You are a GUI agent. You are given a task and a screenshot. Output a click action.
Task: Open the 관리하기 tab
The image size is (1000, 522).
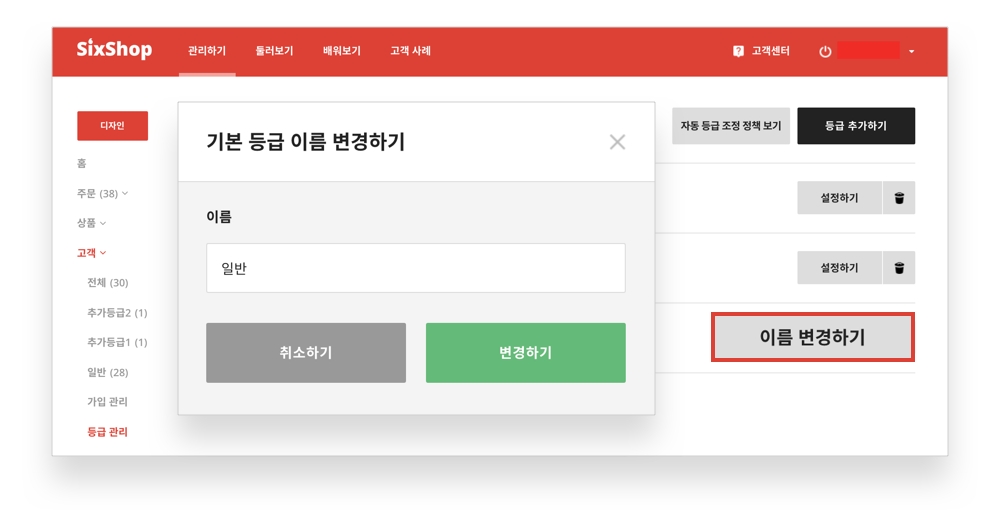point(207,51)
